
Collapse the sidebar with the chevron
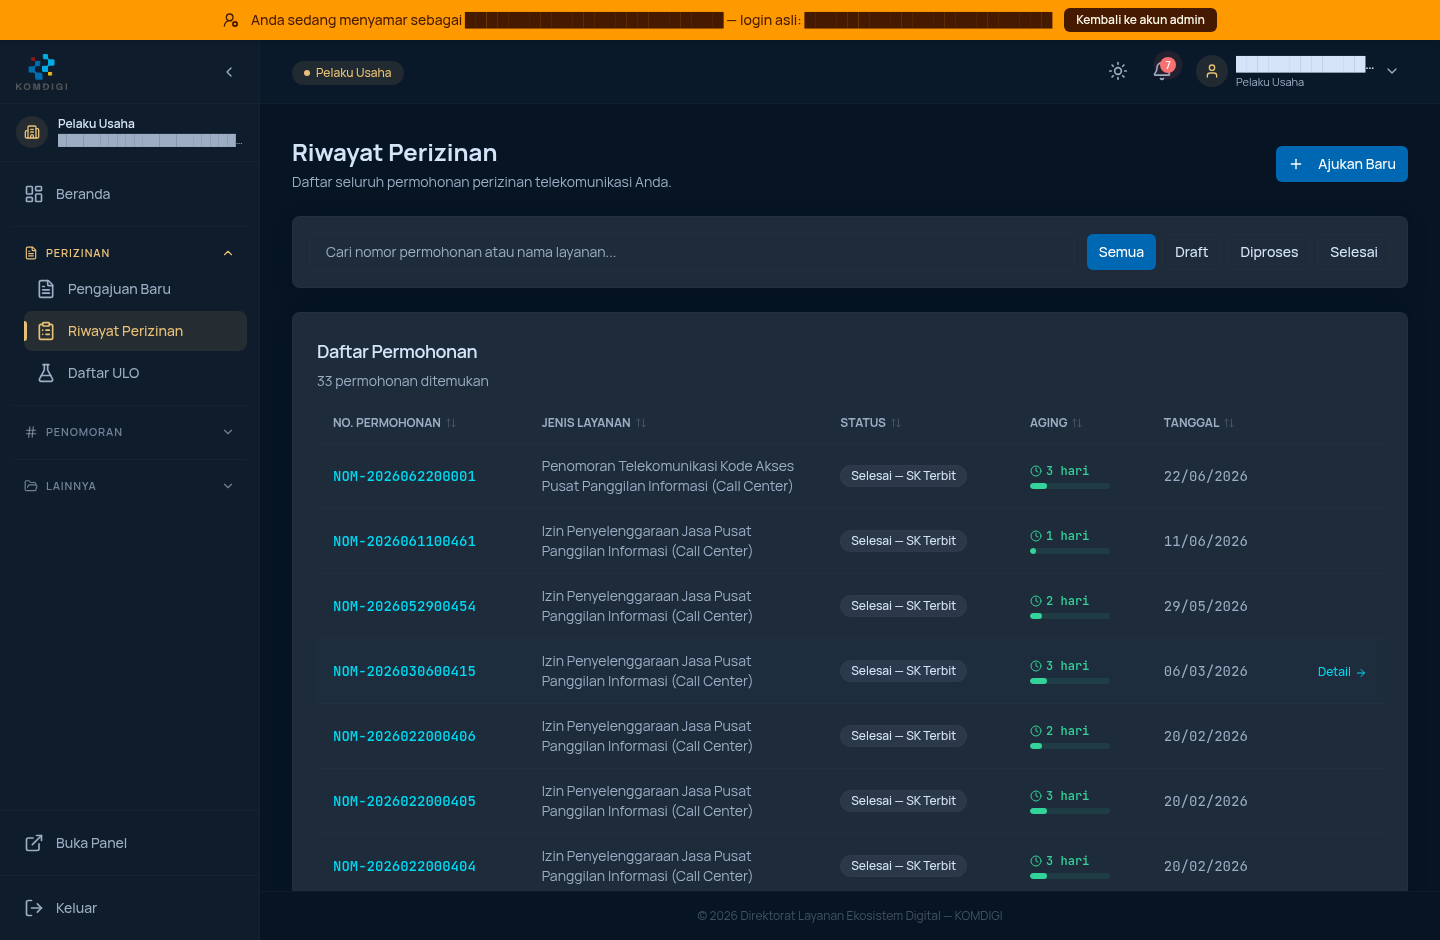point(229,72)
